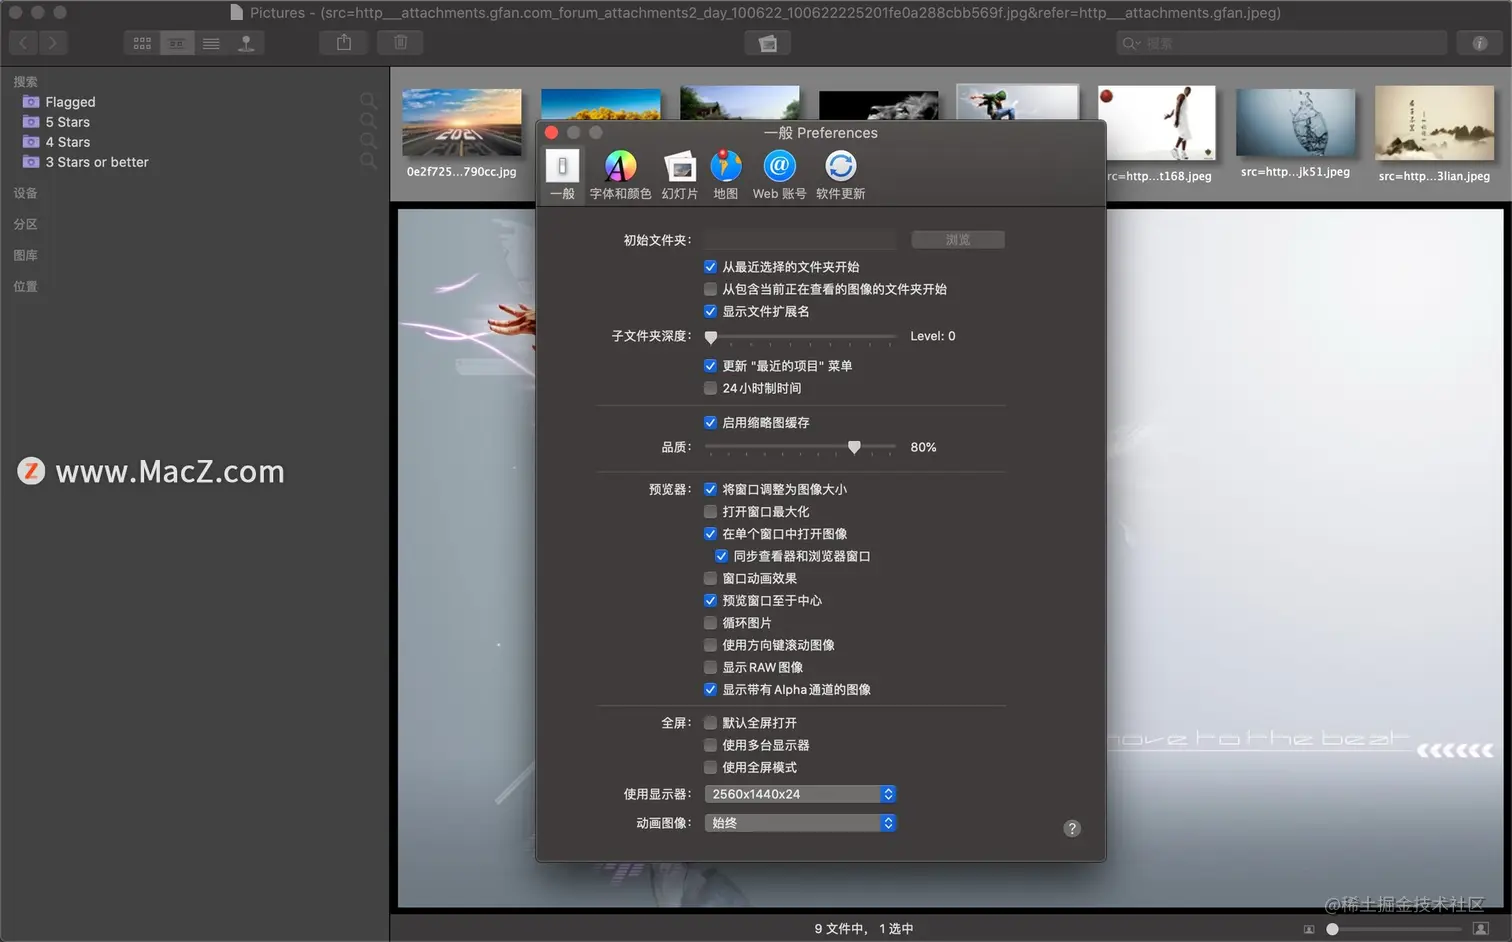
Task: Click the 品质 quality slider handle
Action: [854, 447]
